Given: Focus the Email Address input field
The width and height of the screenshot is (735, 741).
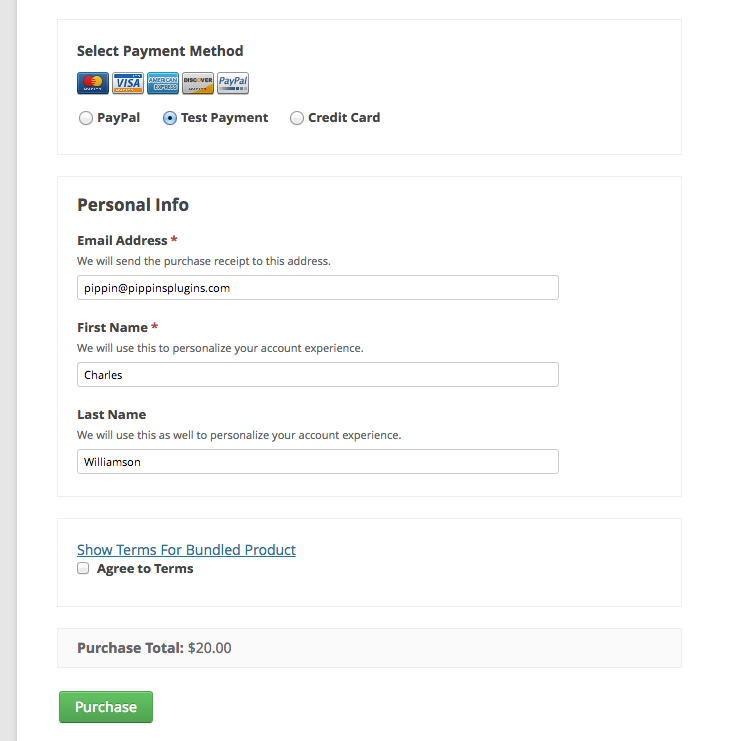Looking at the screenshot, I should click(x=317, y=288).
